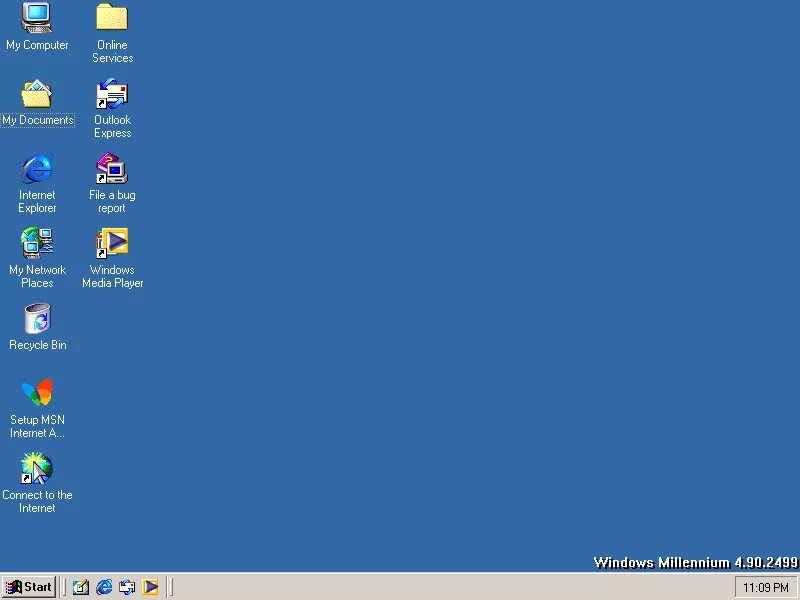This screenshot has width=800, height=600.
Task: Select the Connect to the Internet shortcut
Action: click(36, 468)
